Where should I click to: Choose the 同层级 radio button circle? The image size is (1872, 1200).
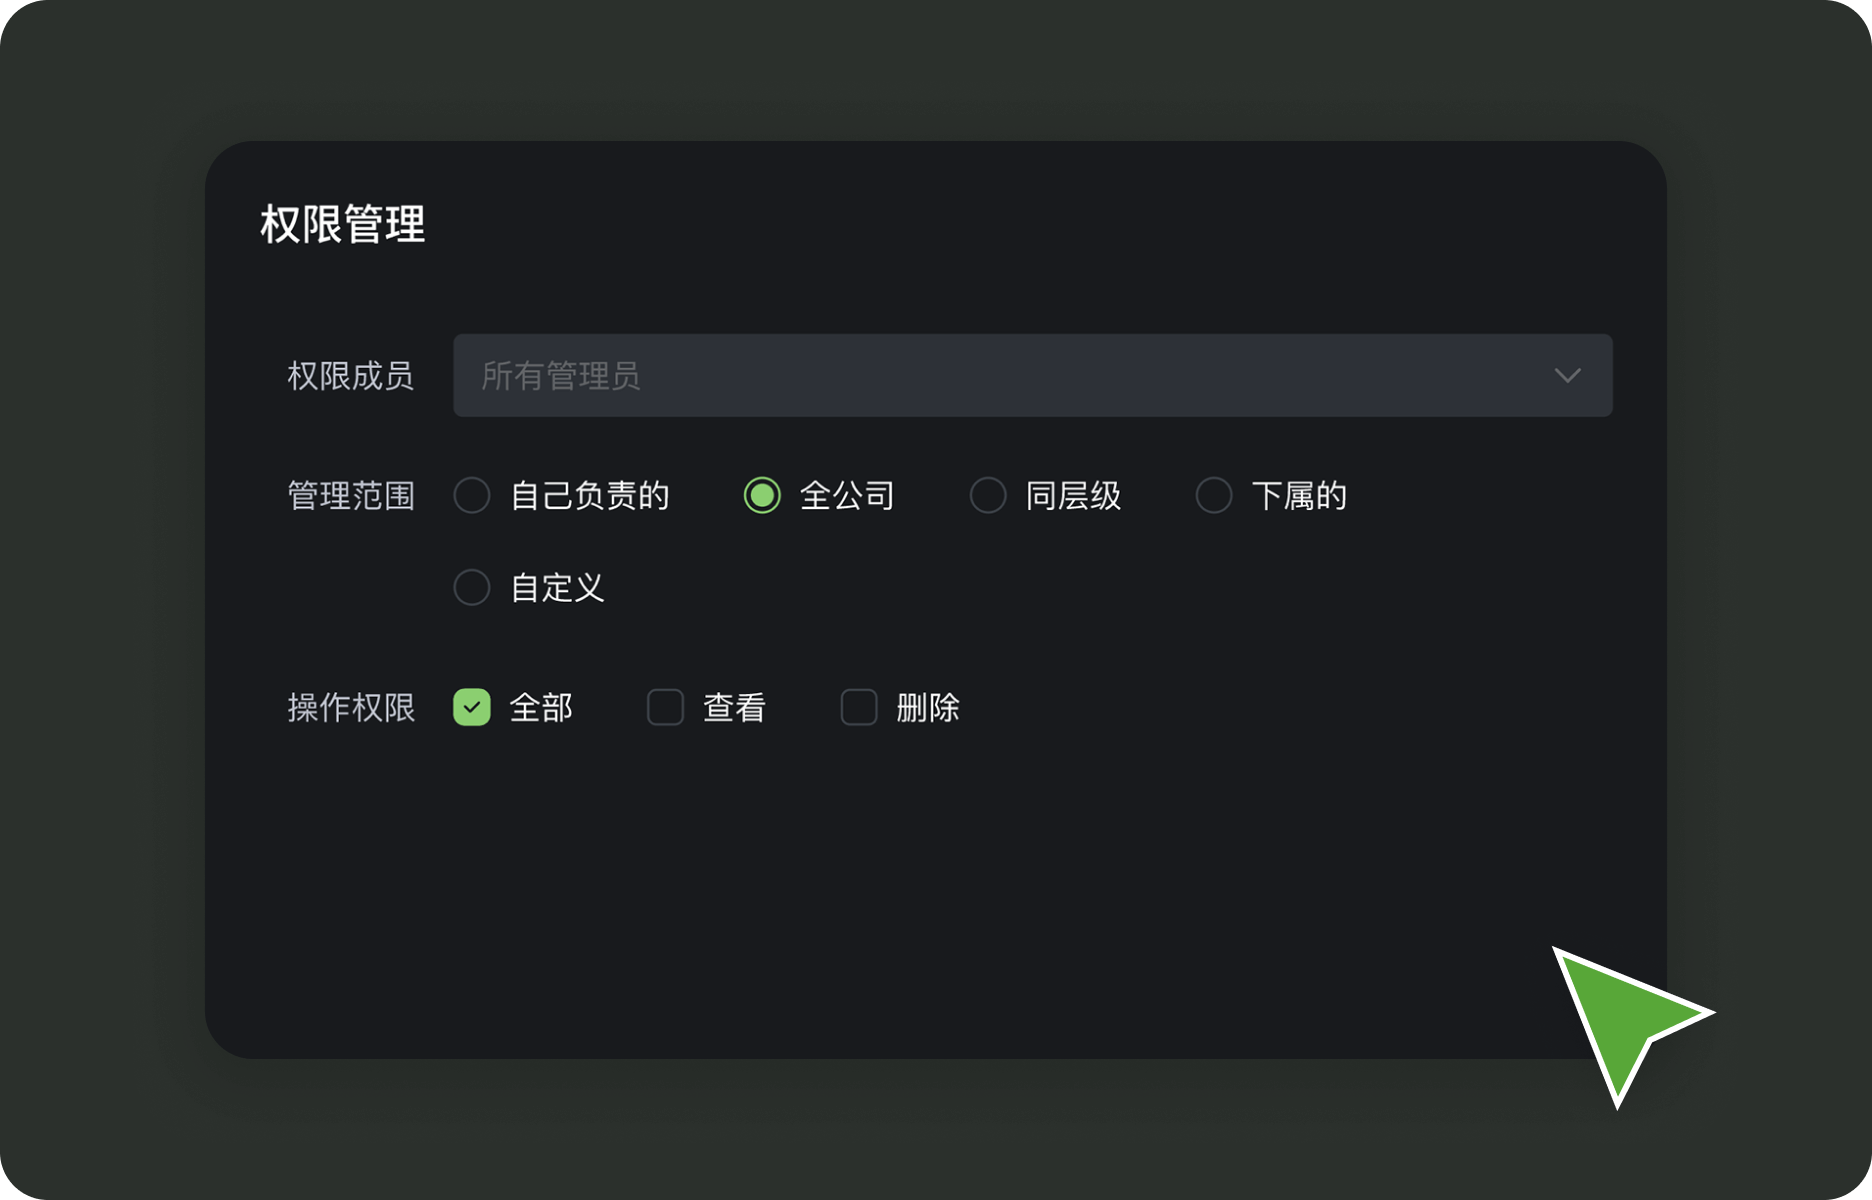coord(988,495)
